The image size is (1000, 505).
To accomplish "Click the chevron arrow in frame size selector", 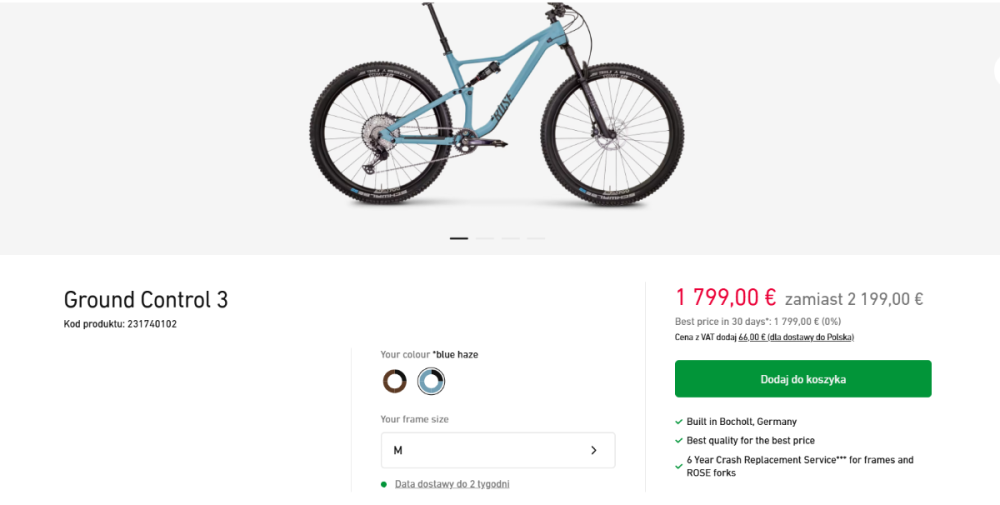I will 594,450.
